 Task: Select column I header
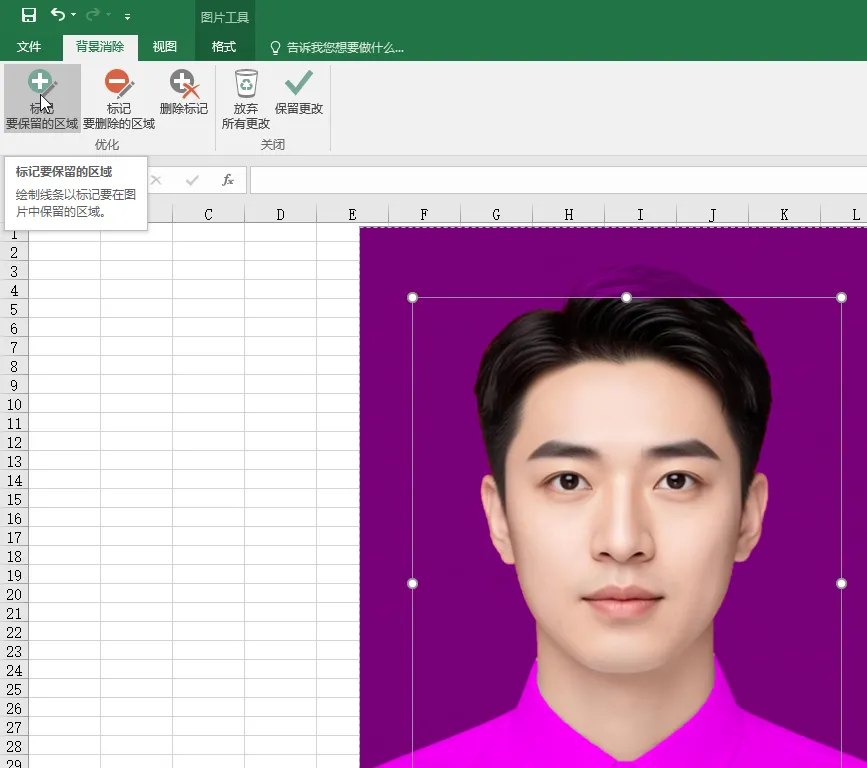640,215
